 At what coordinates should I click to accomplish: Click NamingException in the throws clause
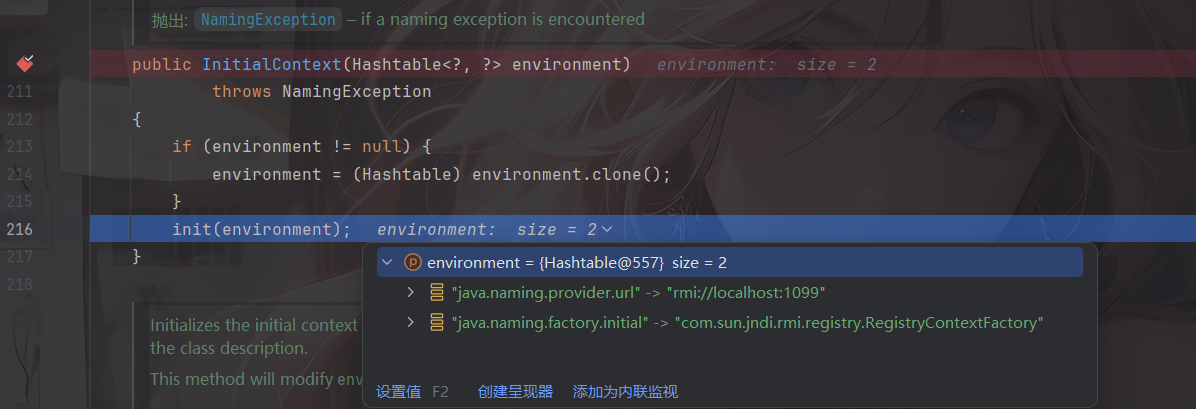(356, 92)
